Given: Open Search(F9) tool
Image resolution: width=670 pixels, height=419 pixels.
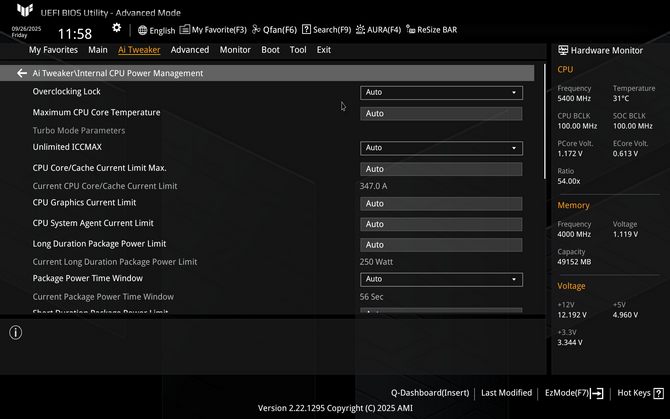Looking at the screenshot, I should (x=326, y=30).
